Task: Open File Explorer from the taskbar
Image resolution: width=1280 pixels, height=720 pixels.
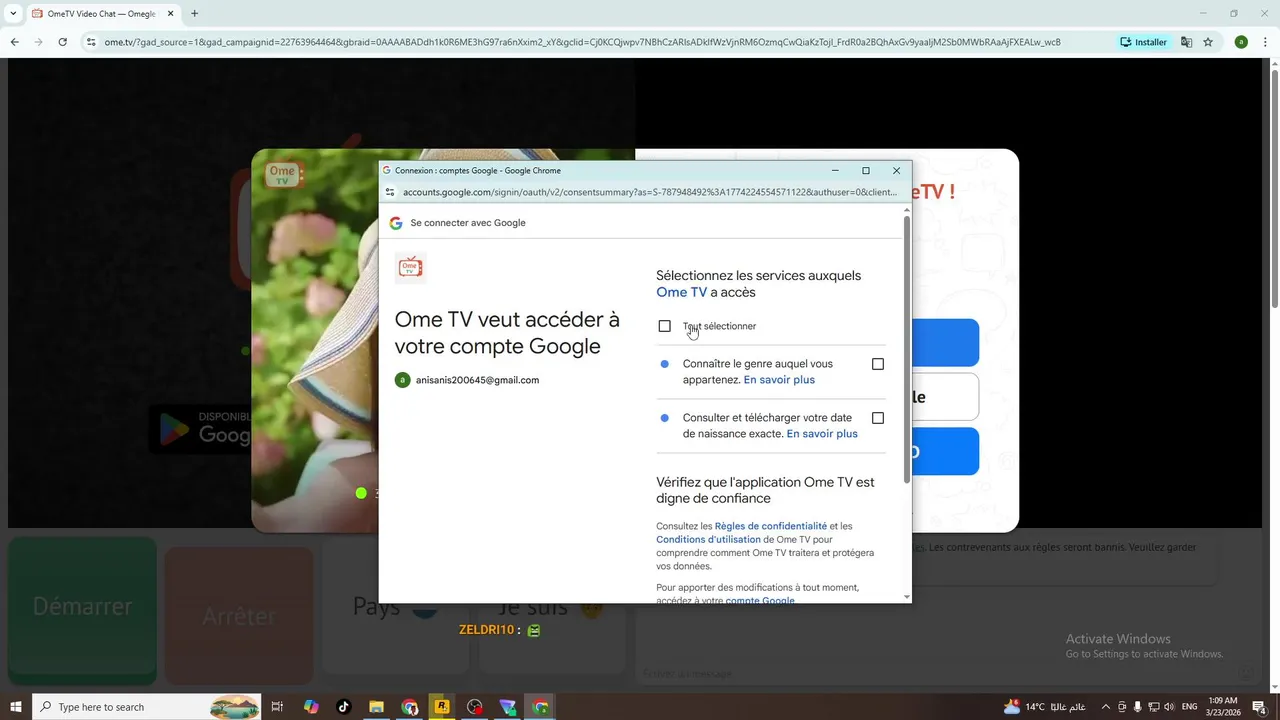Action: [x=377, y=707]
